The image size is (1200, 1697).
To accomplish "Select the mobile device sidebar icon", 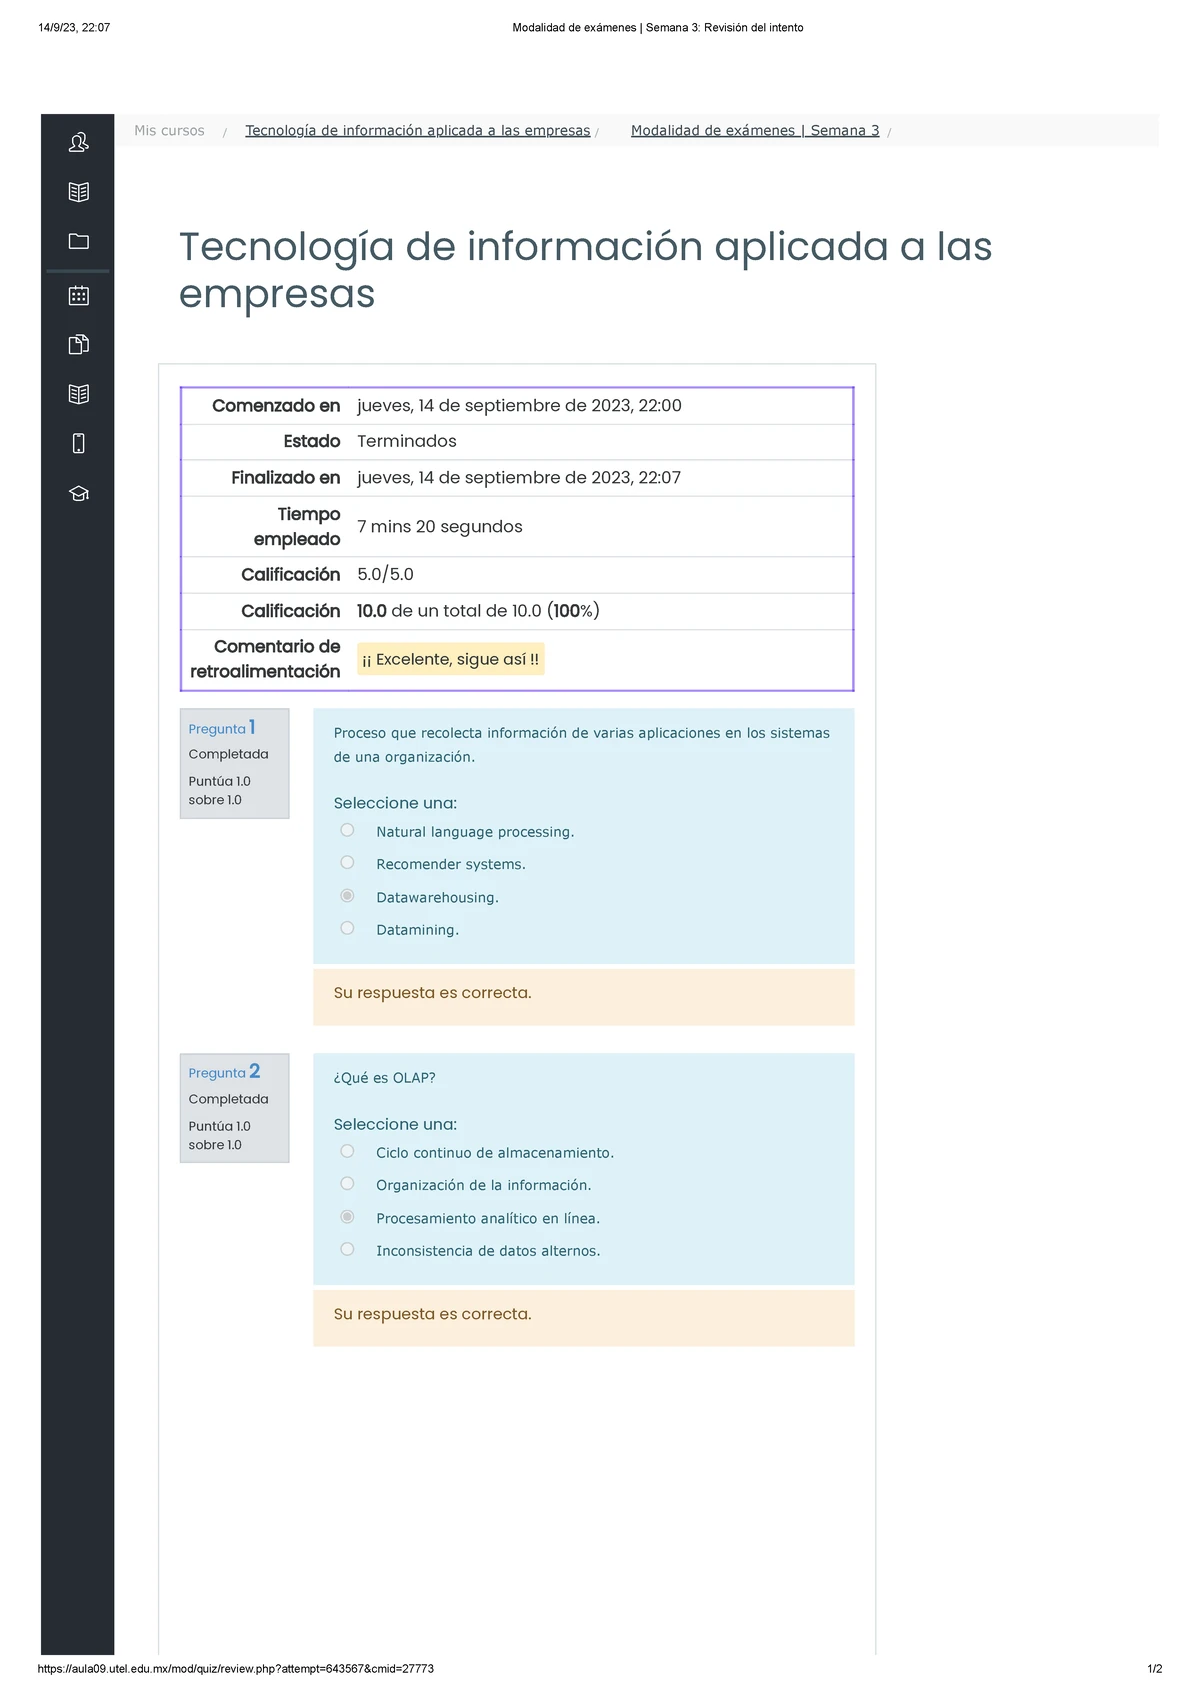I will pos(78,443).
